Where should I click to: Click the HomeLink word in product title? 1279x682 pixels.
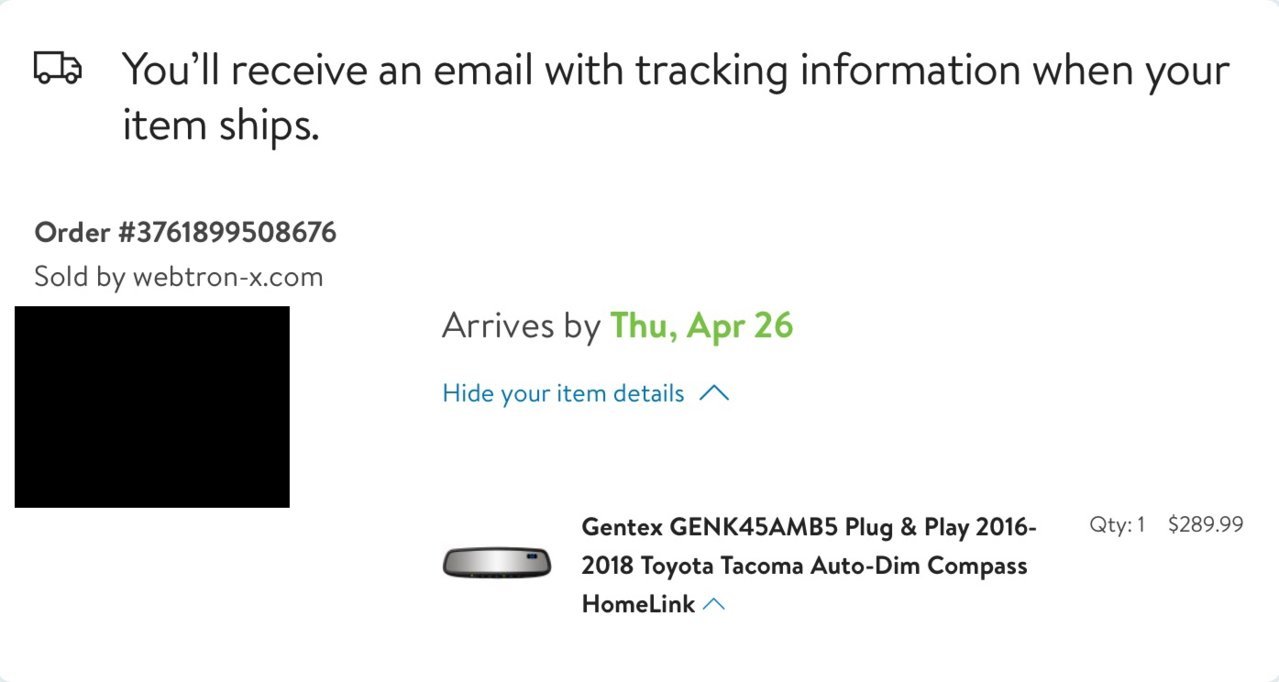click(638, 604)
